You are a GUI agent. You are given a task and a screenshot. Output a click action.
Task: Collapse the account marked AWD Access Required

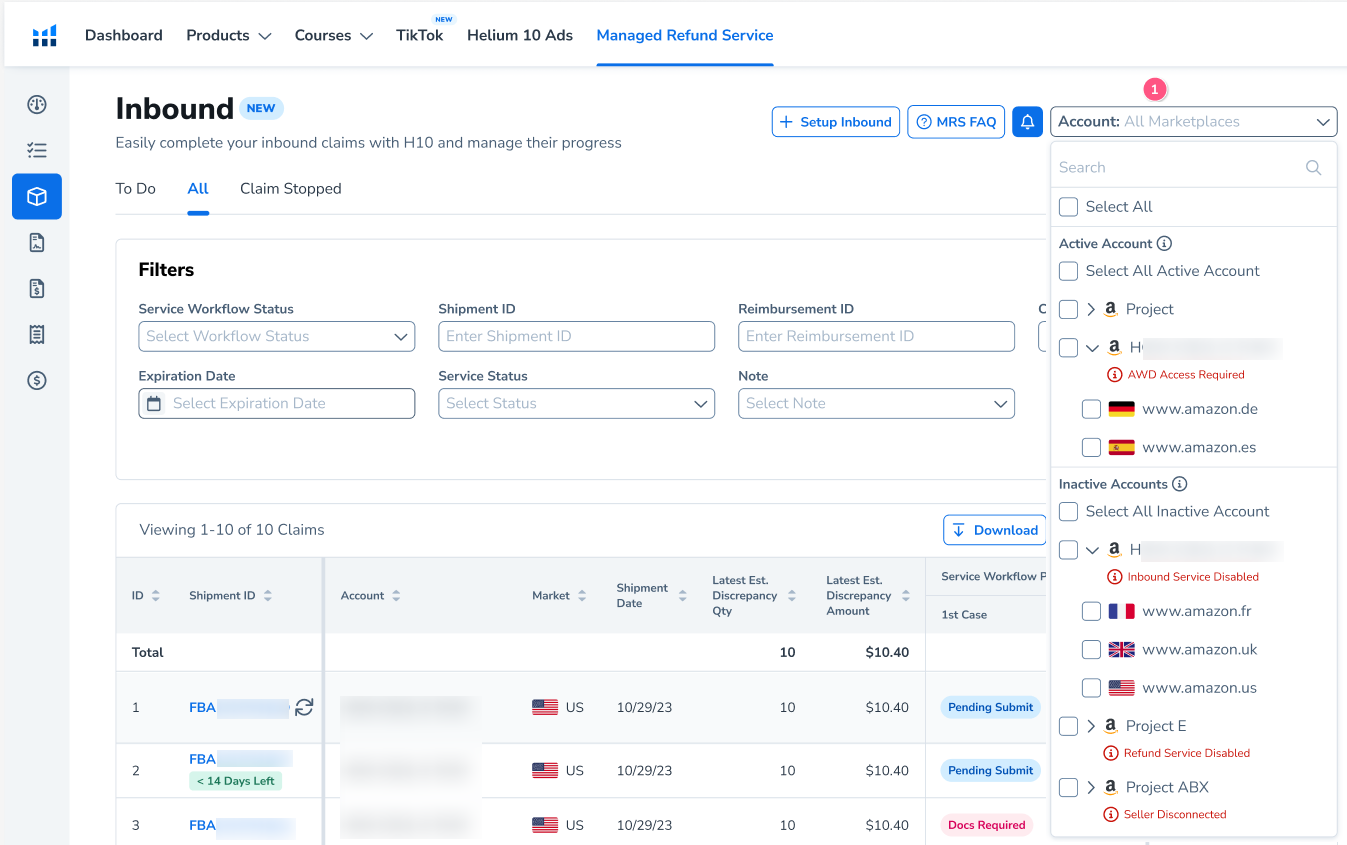click(1091, 348)
